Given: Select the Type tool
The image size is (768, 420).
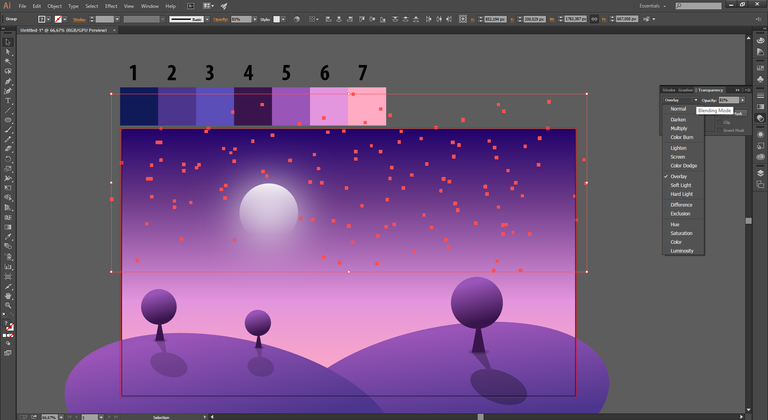Looking at the screenshot, I should pyautogui.click(x=7, y=100).
